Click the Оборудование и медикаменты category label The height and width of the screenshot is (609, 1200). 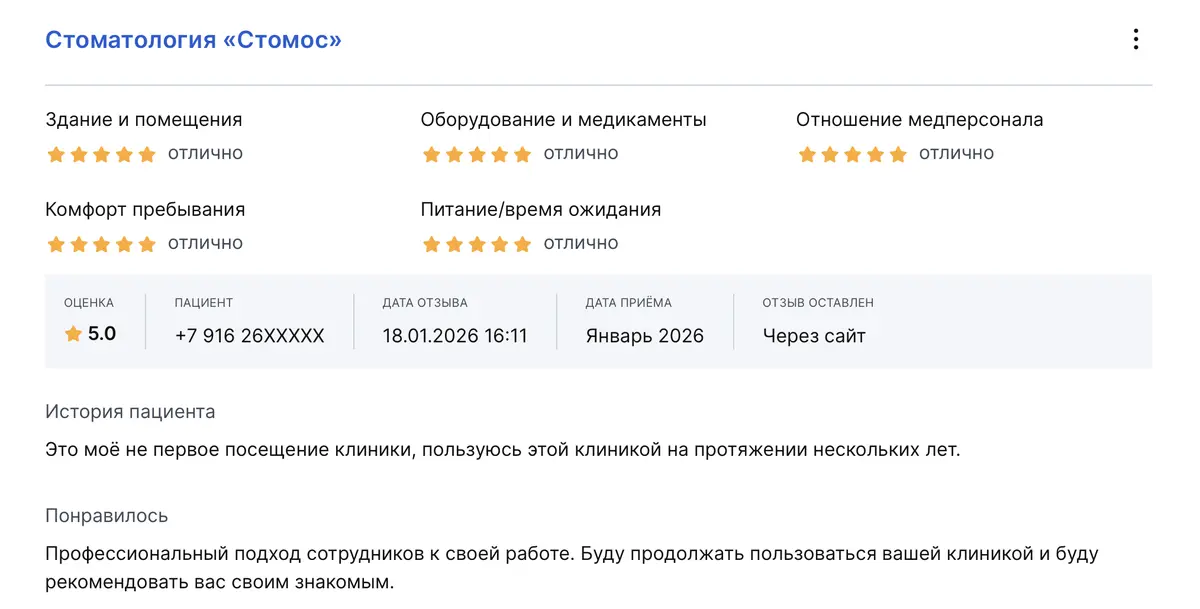pyautogui.click(x=564, y=120)
